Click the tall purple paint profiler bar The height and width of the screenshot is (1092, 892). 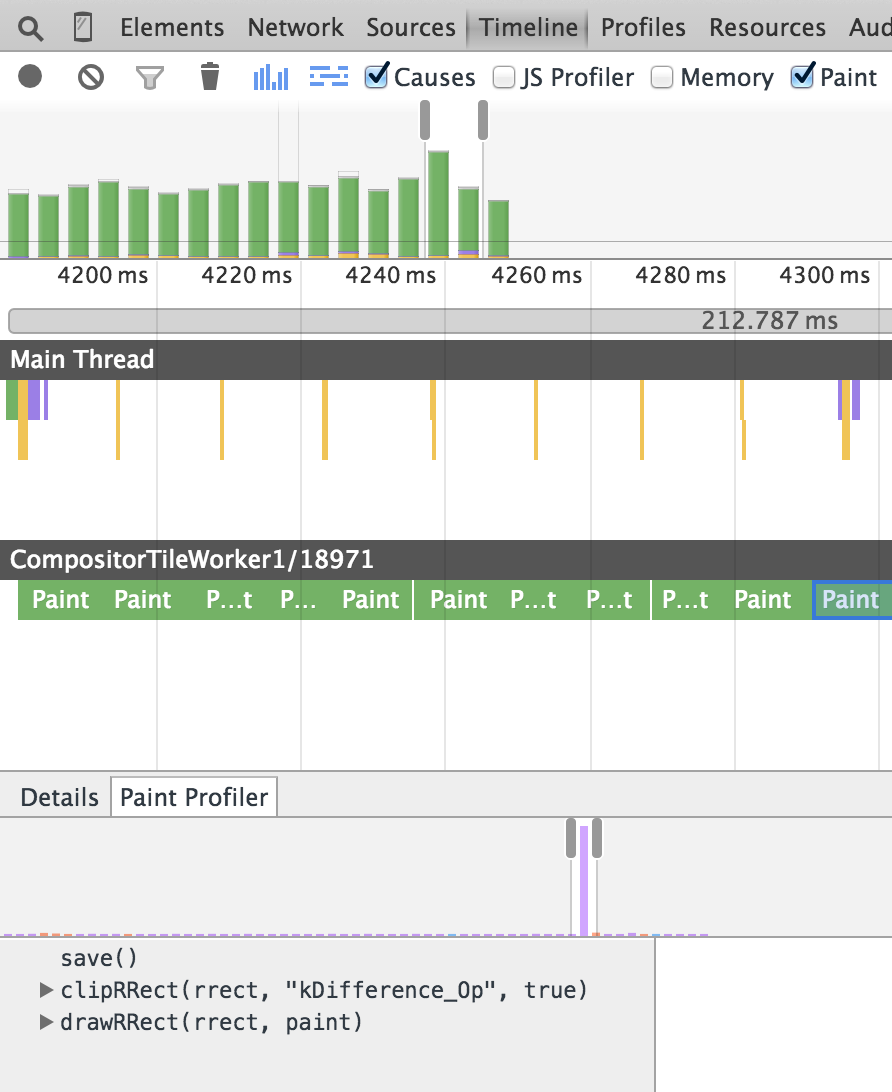pyautogui.click(x=584, y=881)
